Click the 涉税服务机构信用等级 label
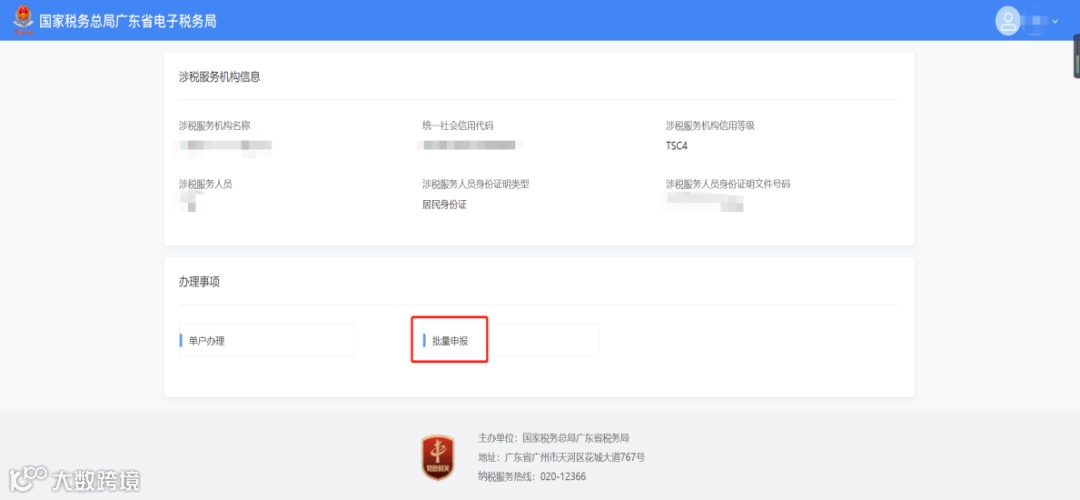This screenshot has height=500, width=1080. [711, 125]
